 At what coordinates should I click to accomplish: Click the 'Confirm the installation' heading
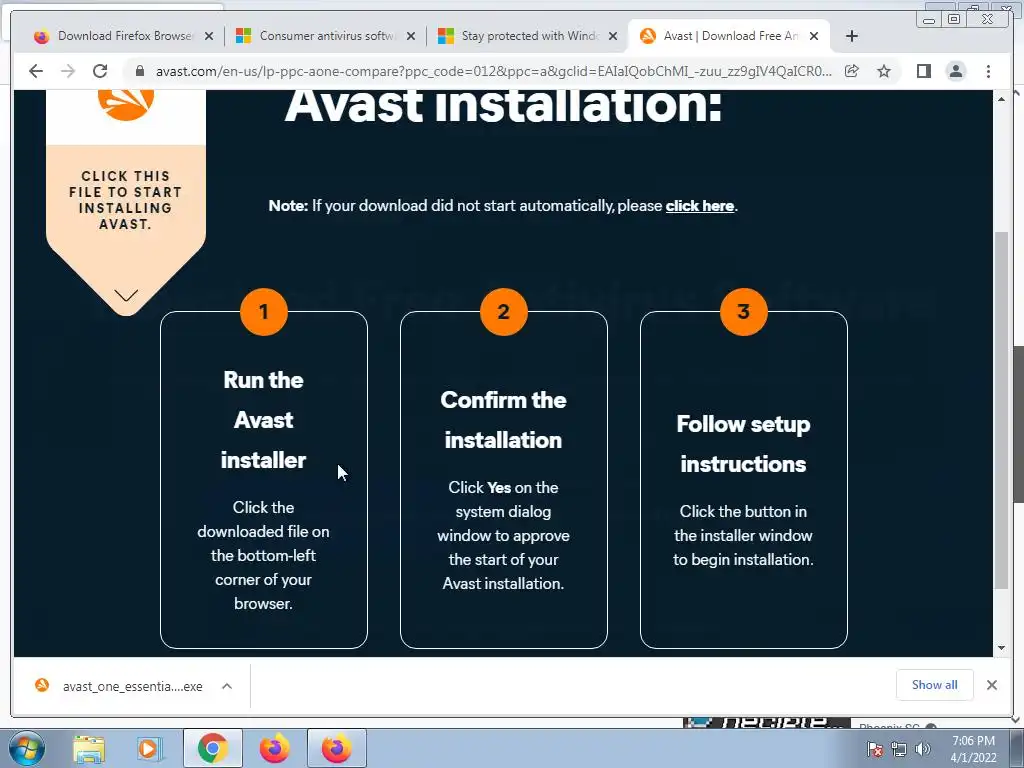504,420
